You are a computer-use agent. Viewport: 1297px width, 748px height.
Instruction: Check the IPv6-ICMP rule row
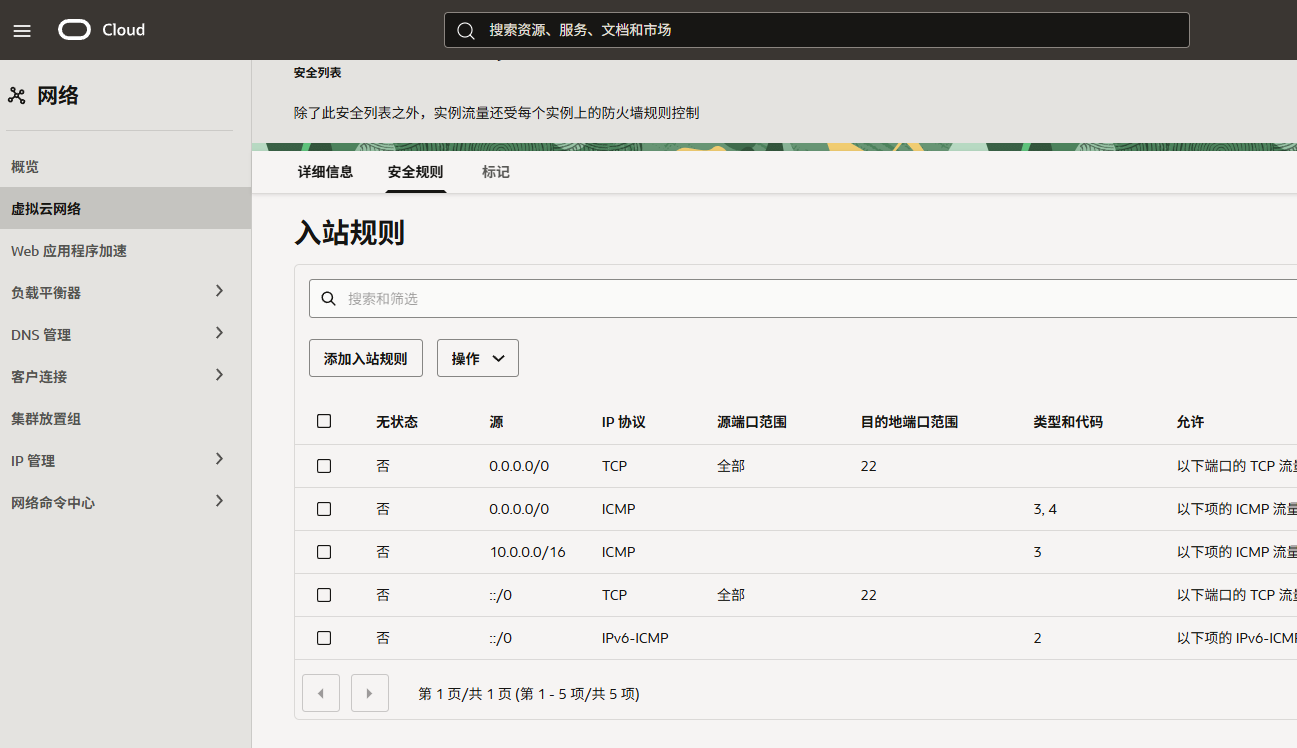click(x=324, y=638)
